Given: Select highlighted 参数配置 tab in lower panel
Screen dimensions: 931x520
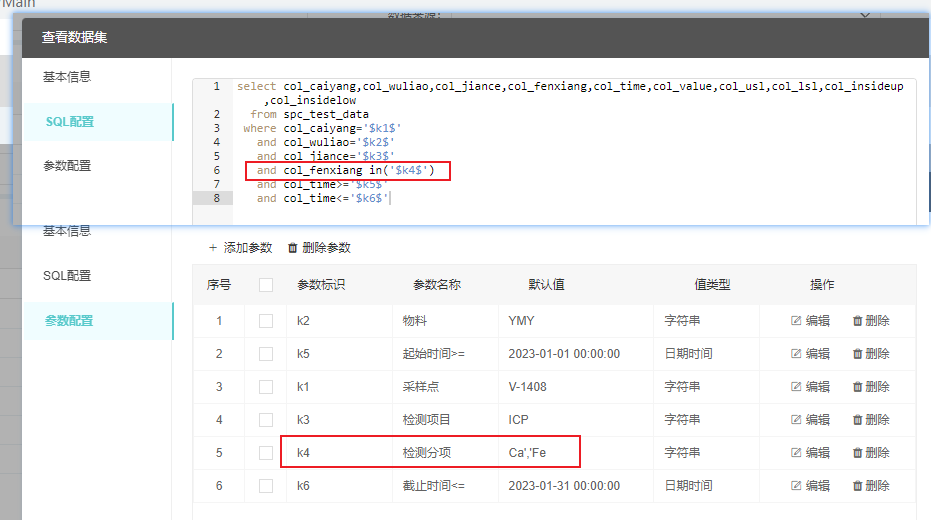Looking at the screenshot, I should click(98, 321).
